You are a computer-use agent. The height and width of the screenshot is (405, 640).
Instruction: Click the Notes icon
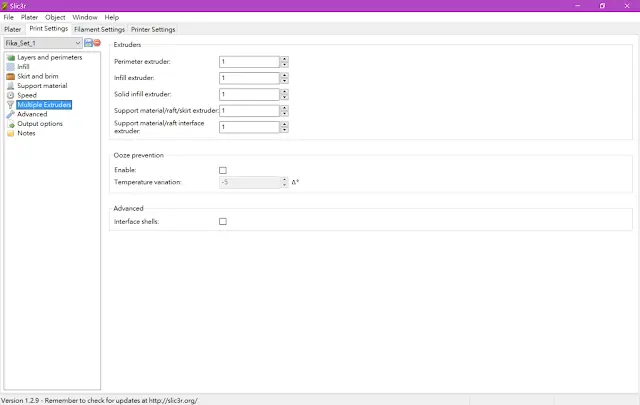11,133
